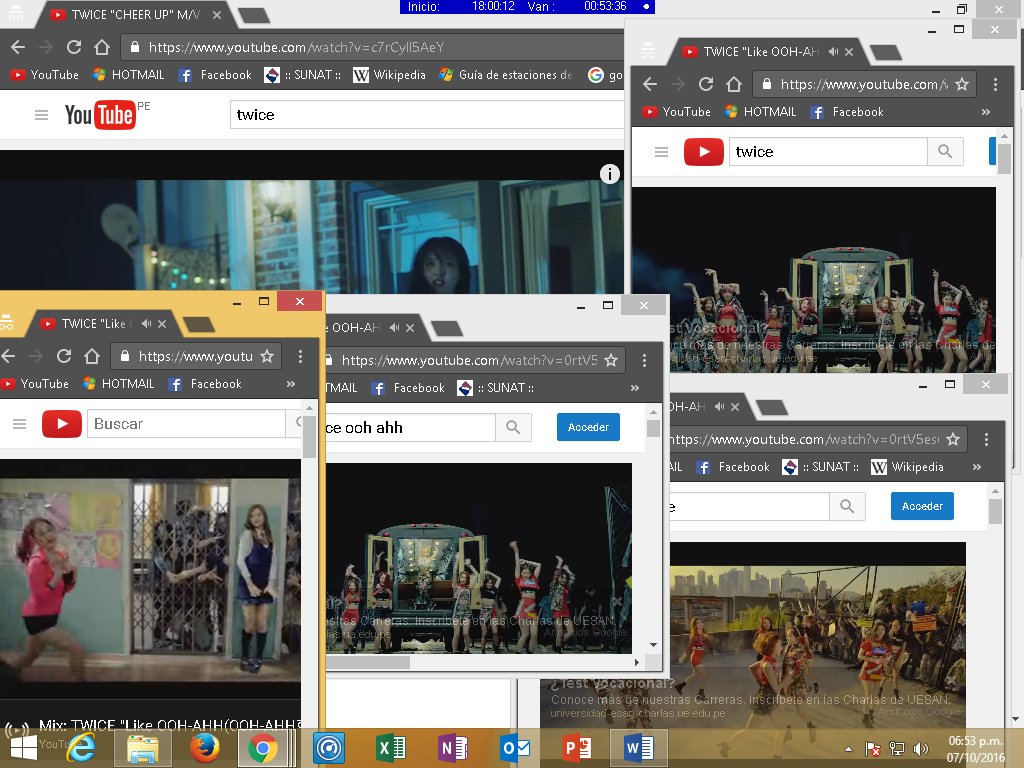Click the system tray volume speaker icon
This screenshot has width=1024, height=768.
tap(920, 749)
